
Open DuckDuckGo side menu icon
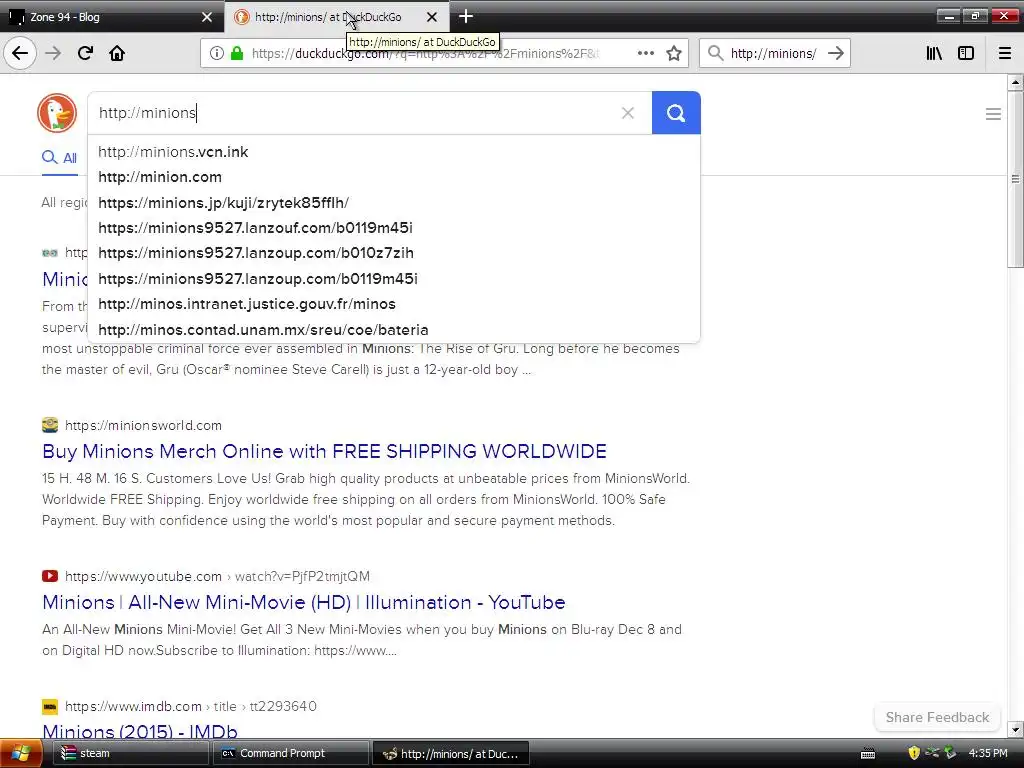coord(993,114)
